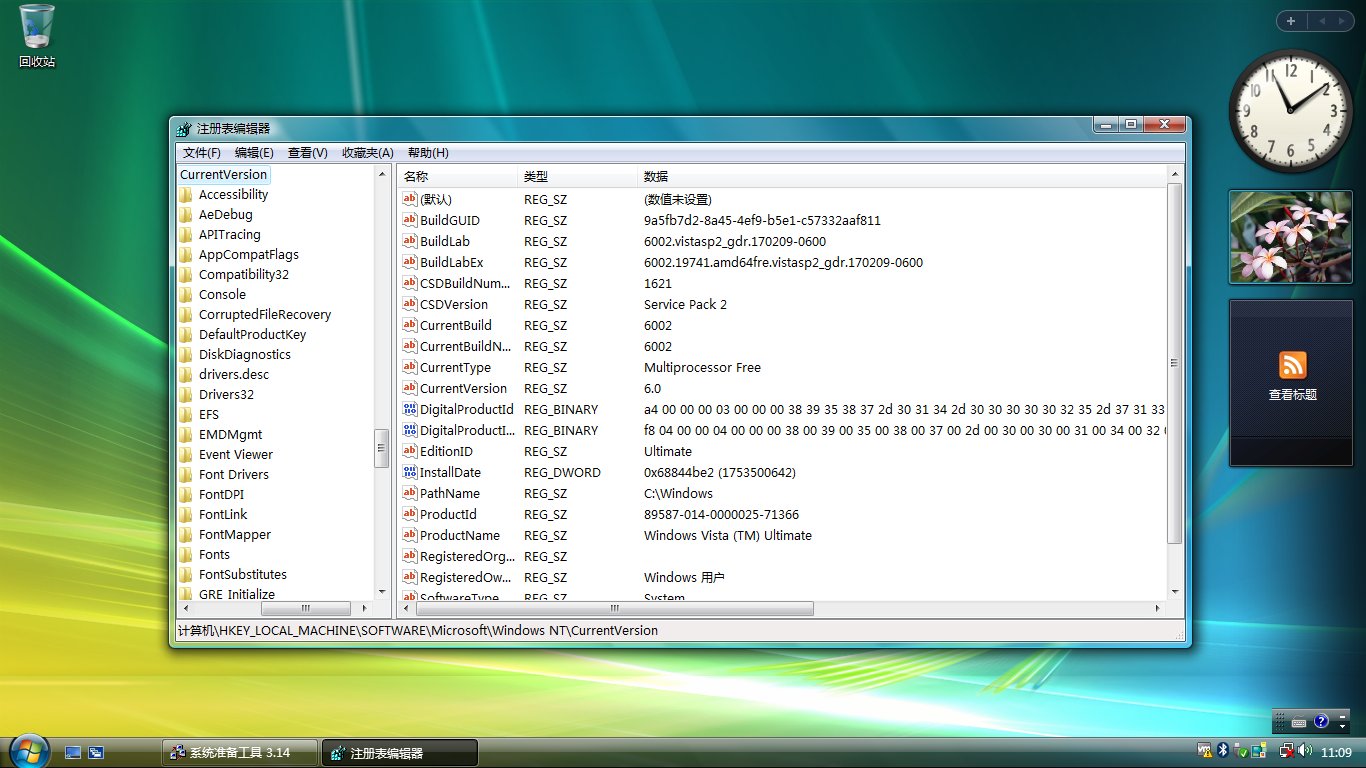Click the Registry Editor title bar icon

184,129
